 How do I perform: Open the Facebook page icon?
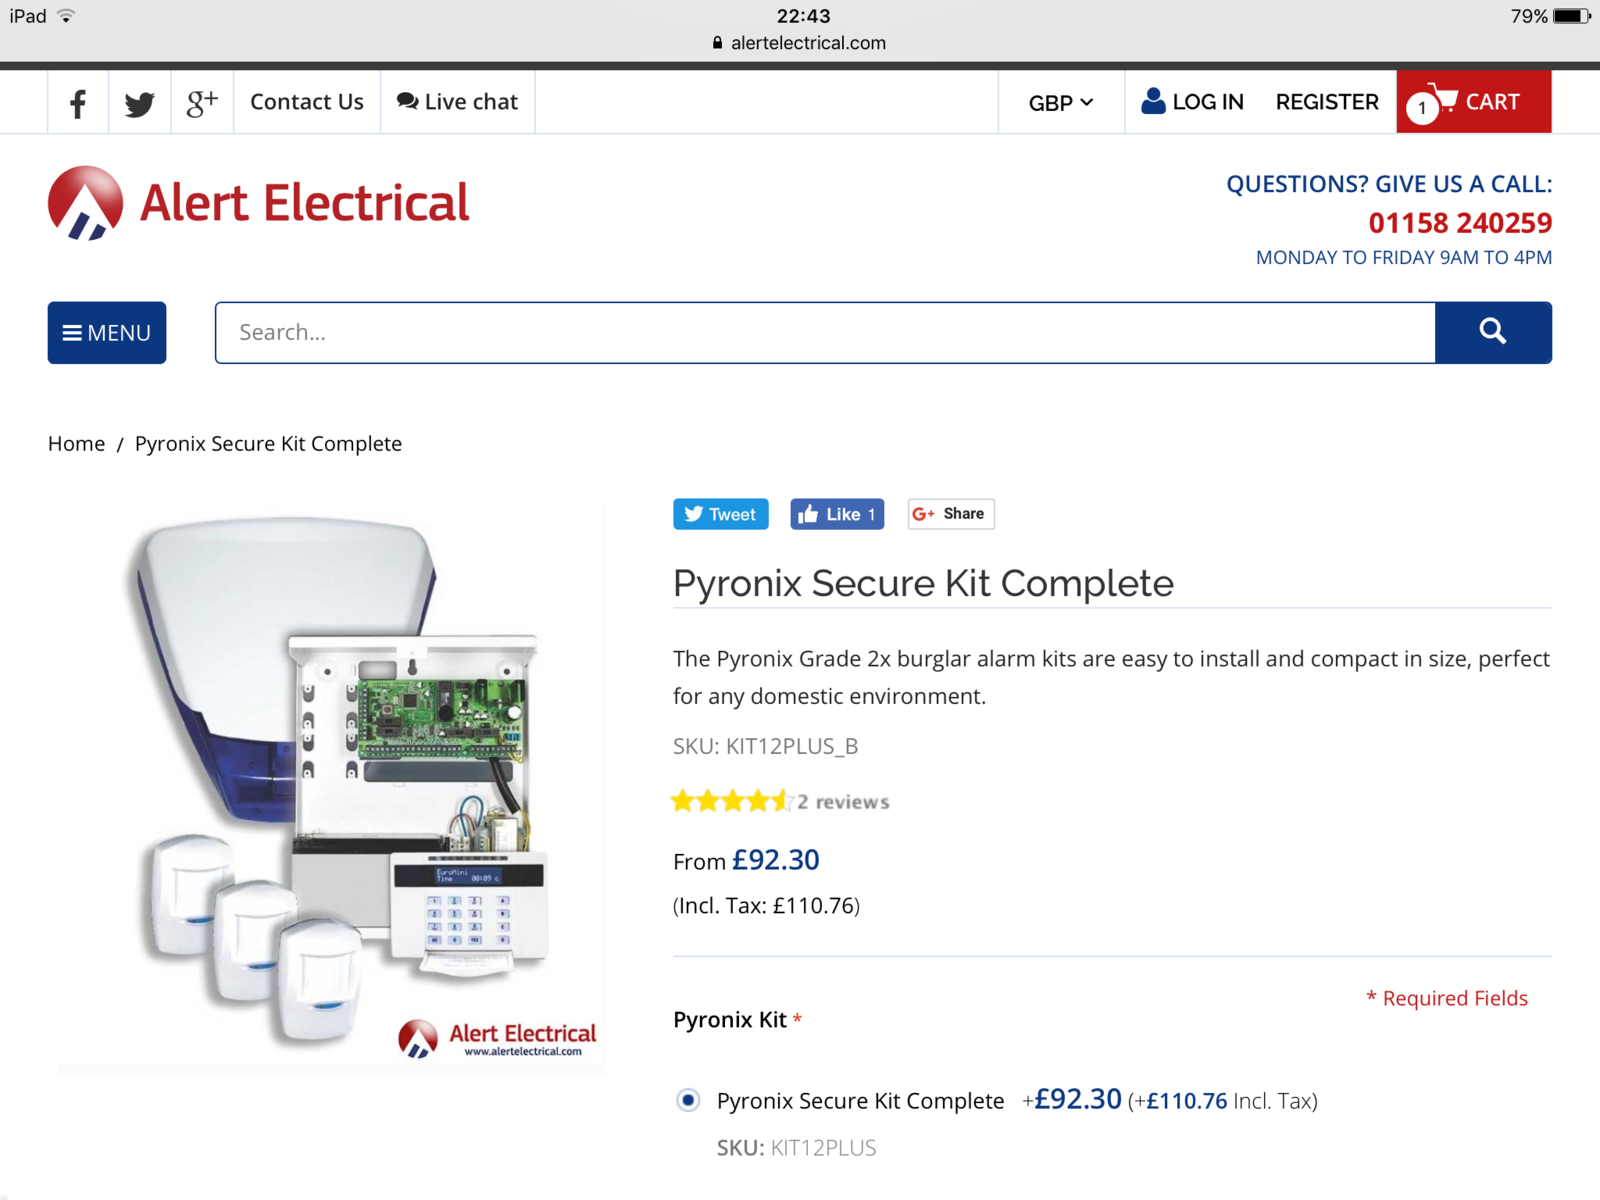tap(78, 102)
